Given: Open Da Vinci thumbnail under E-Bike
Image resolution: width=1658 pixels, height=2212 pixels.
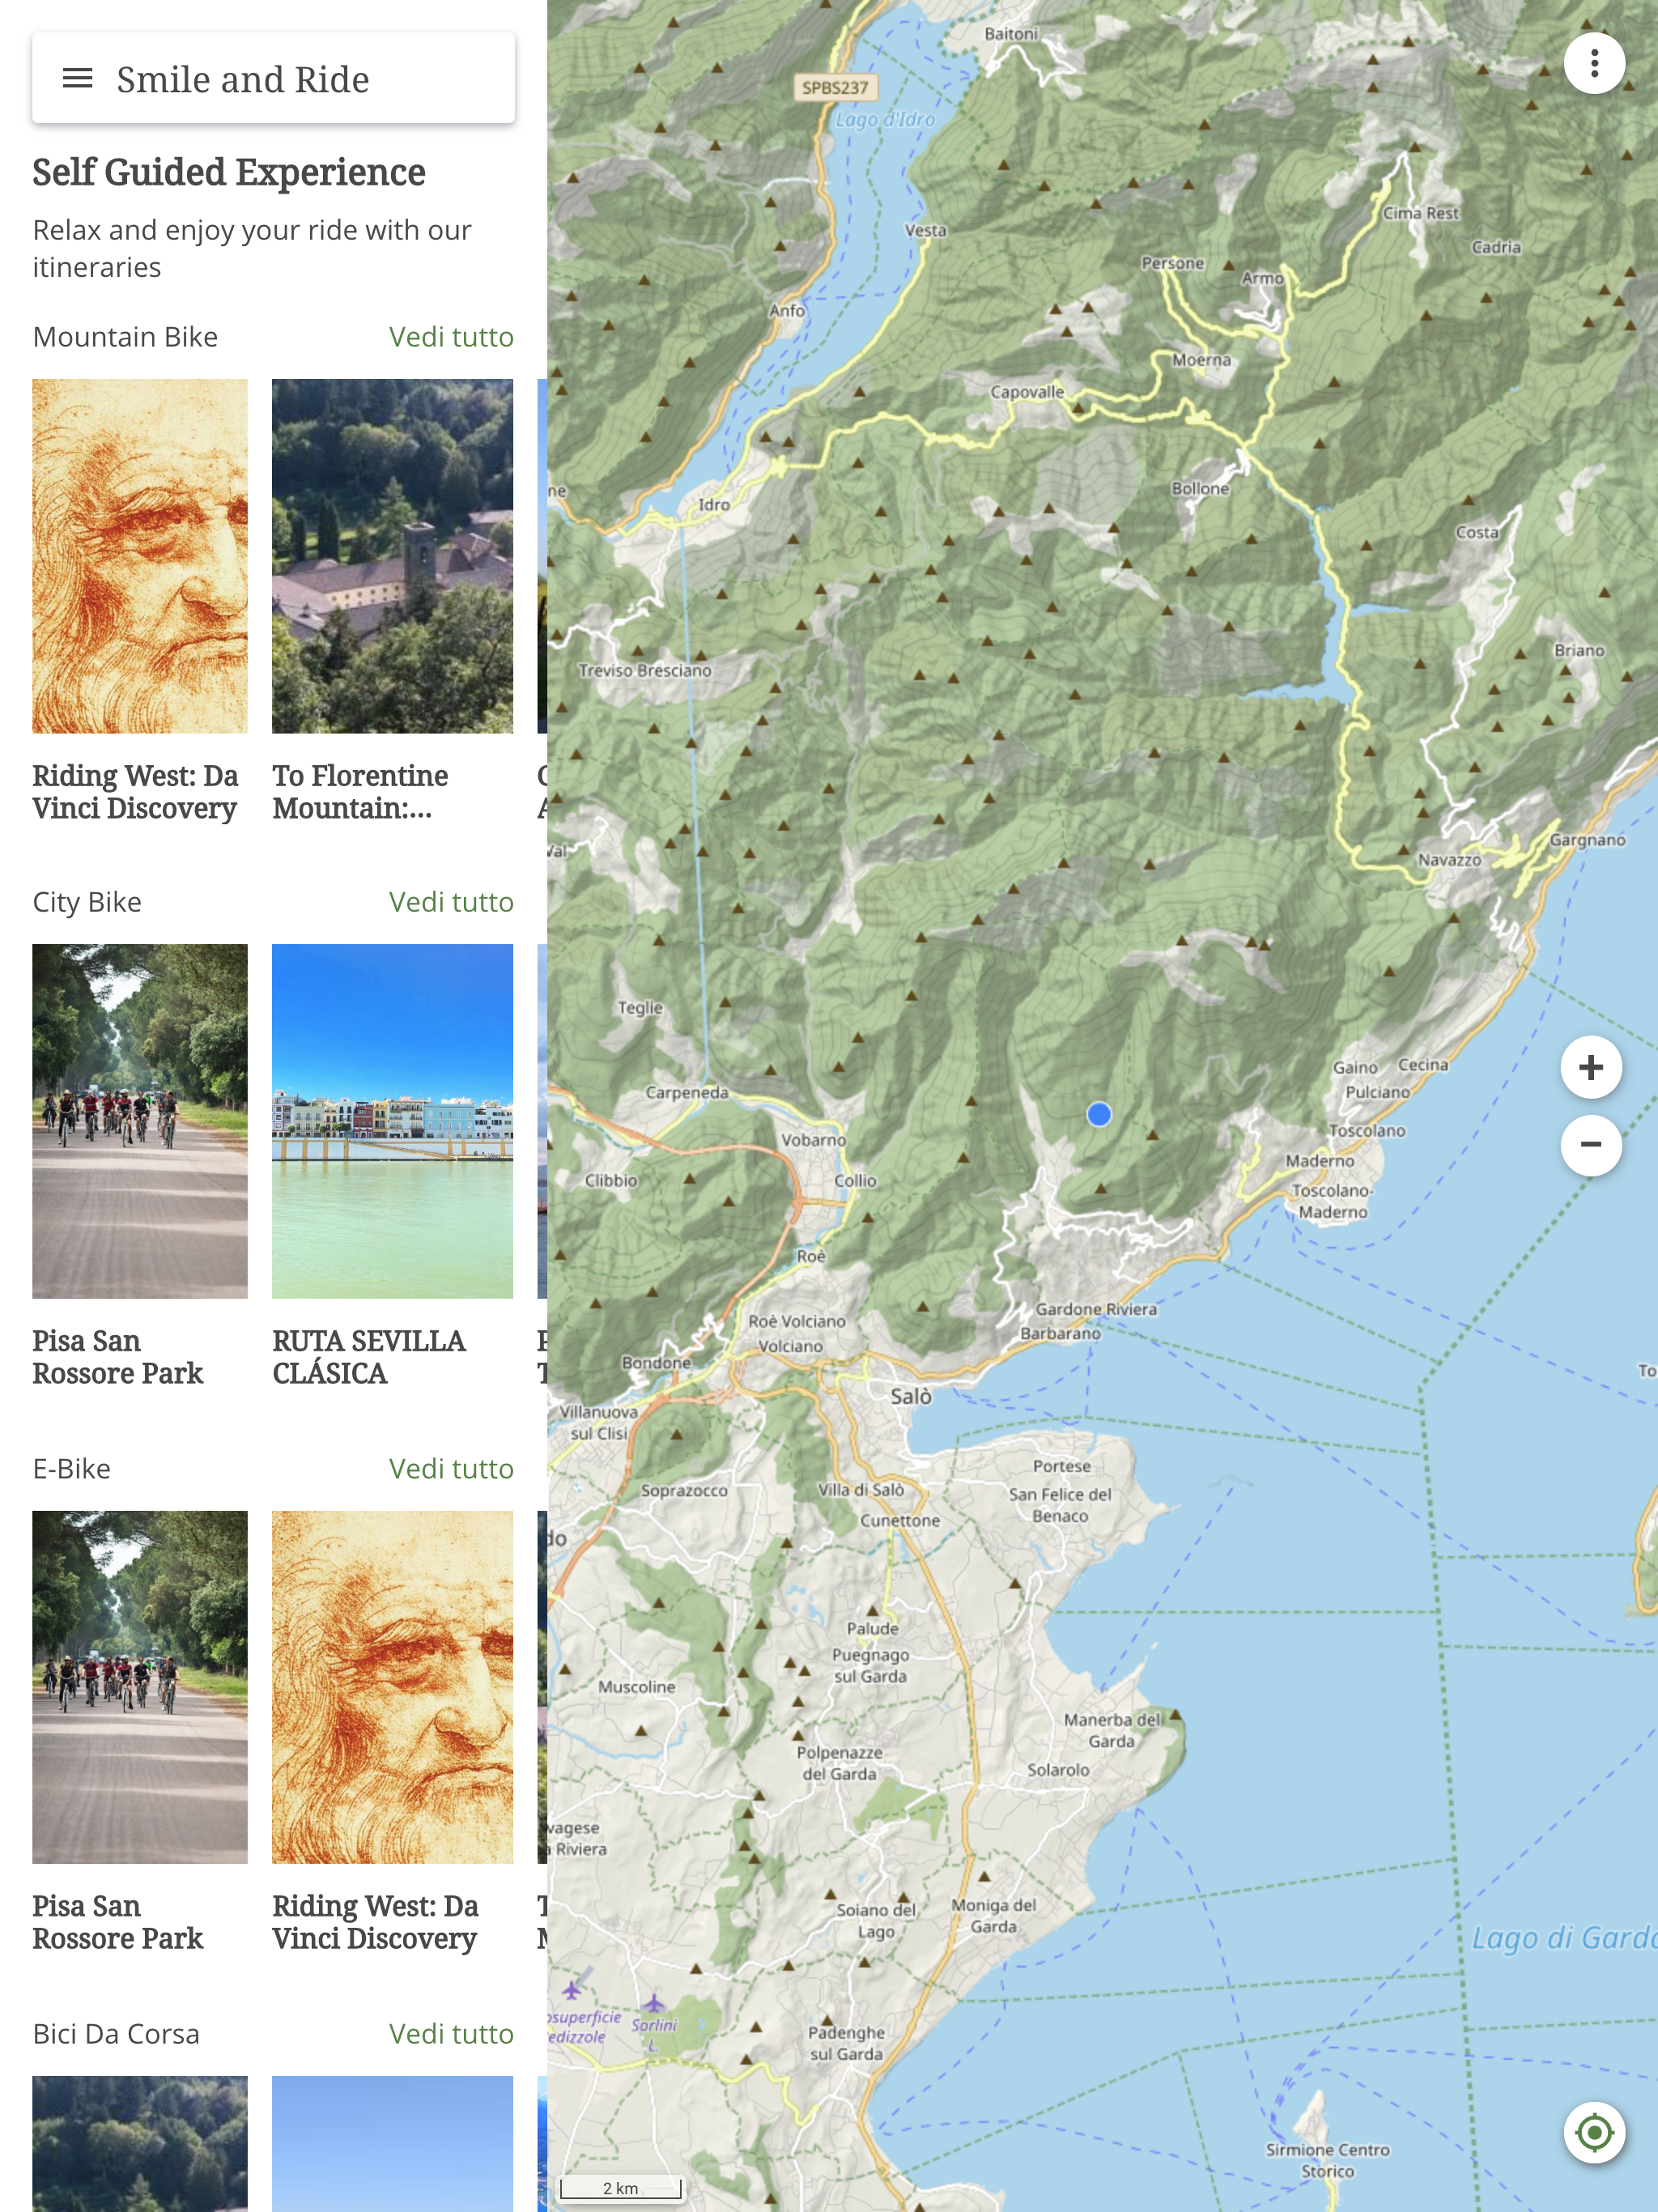Looking at the screenshot, I should point(393,1687).
